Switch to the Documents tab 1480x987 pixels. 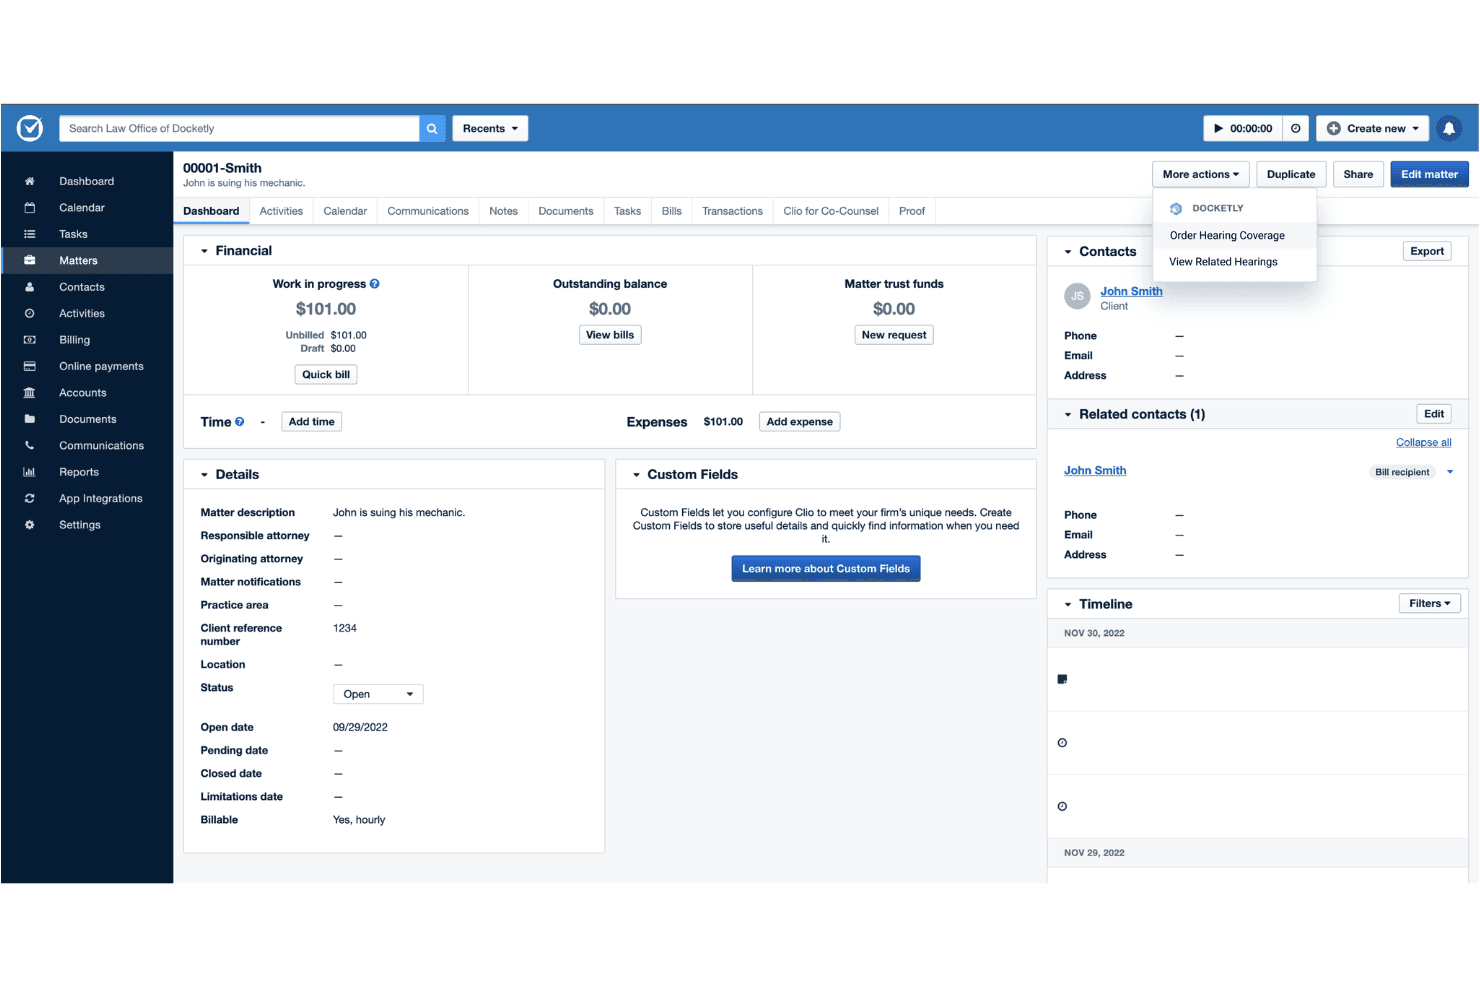pyautogui.click(x=566, y=211)
